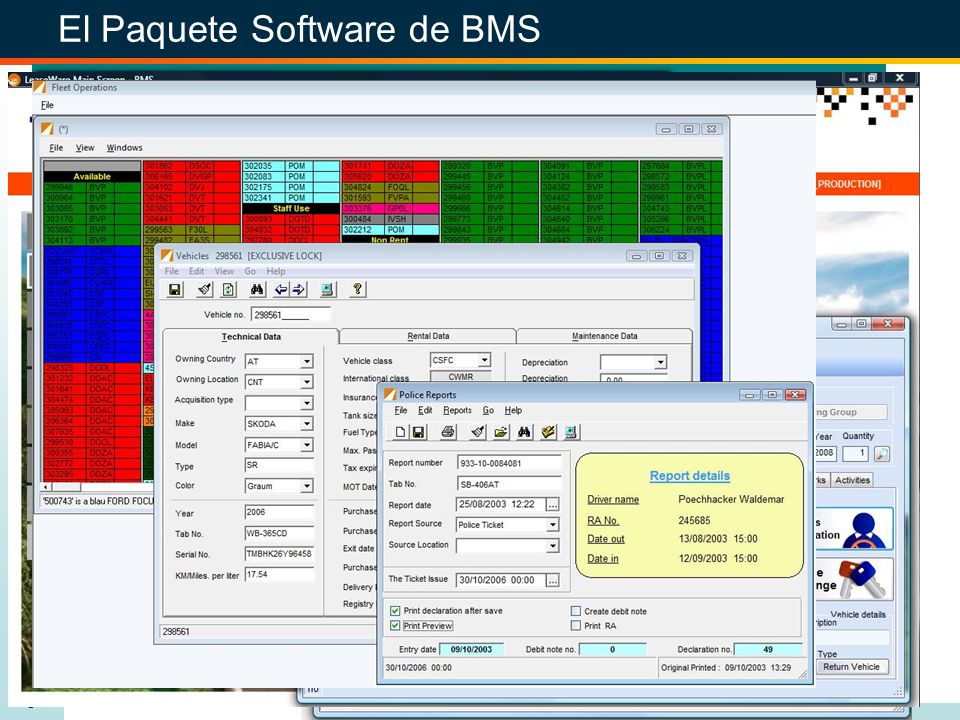Open the Owning Location dropdown
Viewport: 960px width, 720px height.
click(x=307, y=382)
